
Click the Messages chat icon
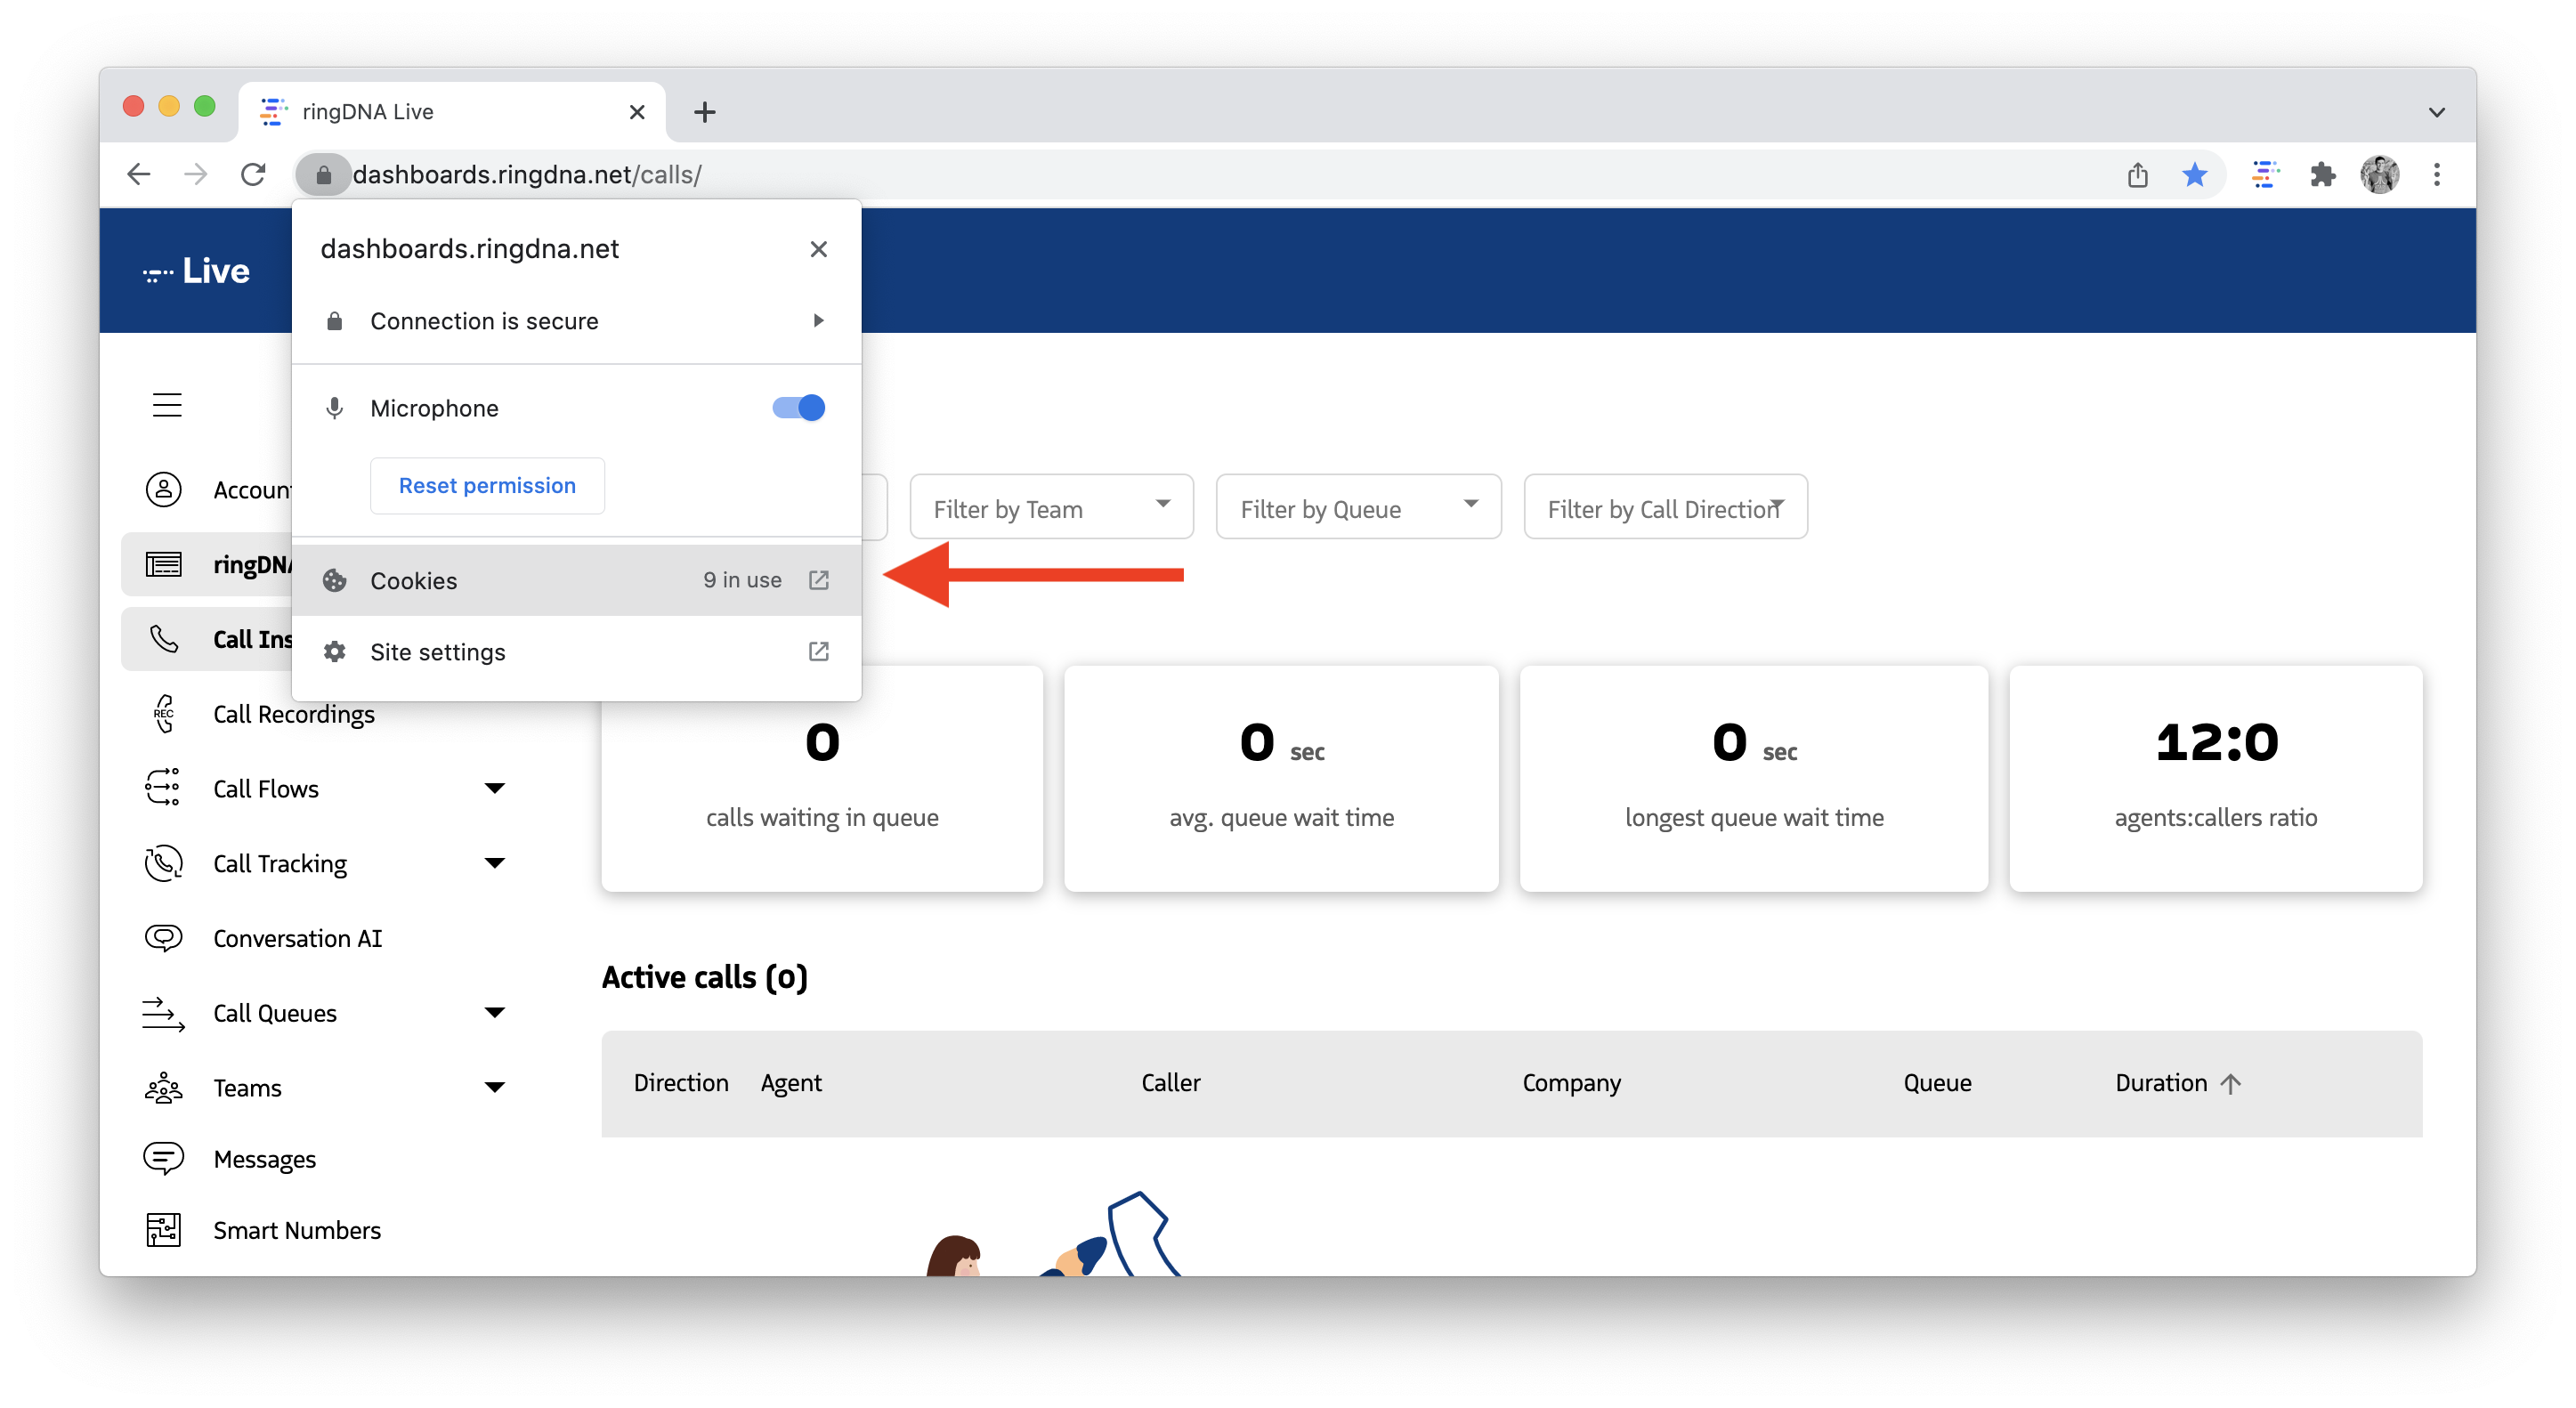[164, 1159]
